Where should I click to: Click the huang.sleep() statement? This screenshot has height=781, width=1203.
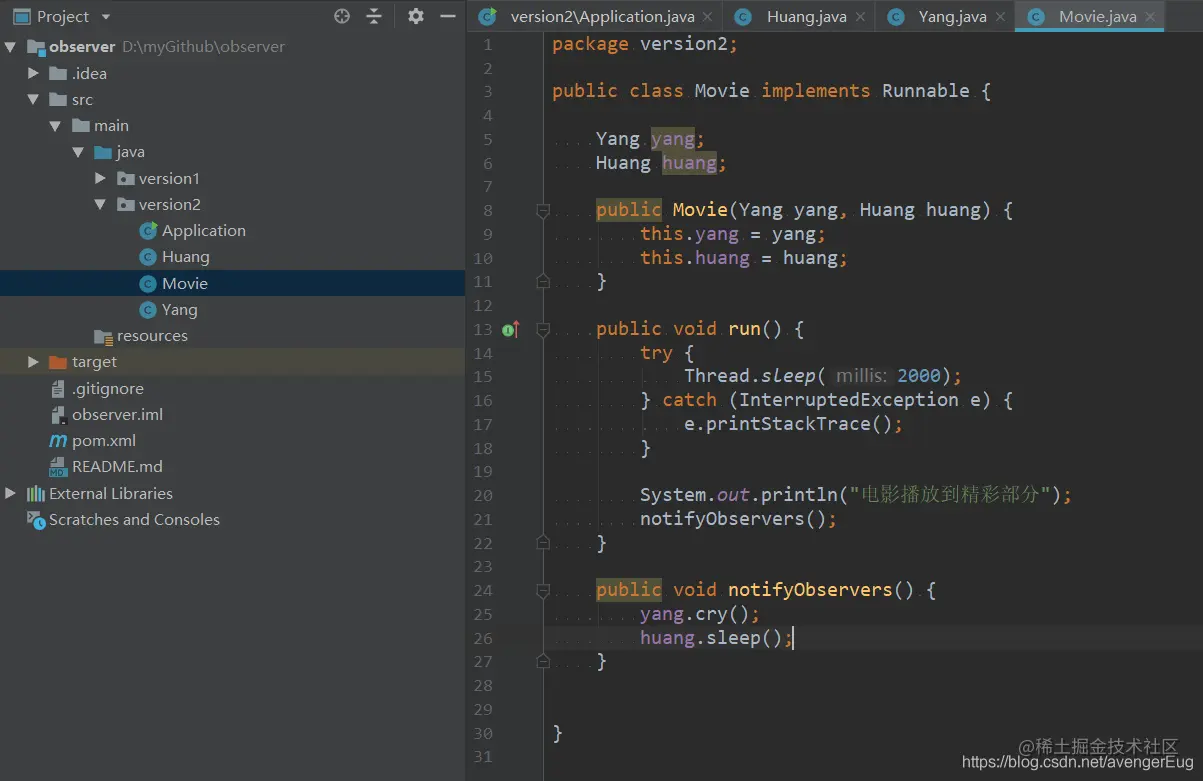(716, 638)
